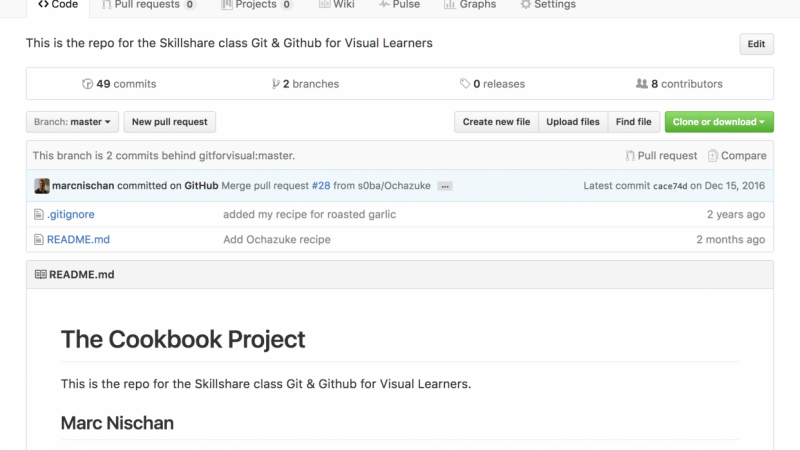The width and height of the screenshot is (800, 450).
Task: Click 'The Cookbook Project' heading
Action: coord(183,339)
